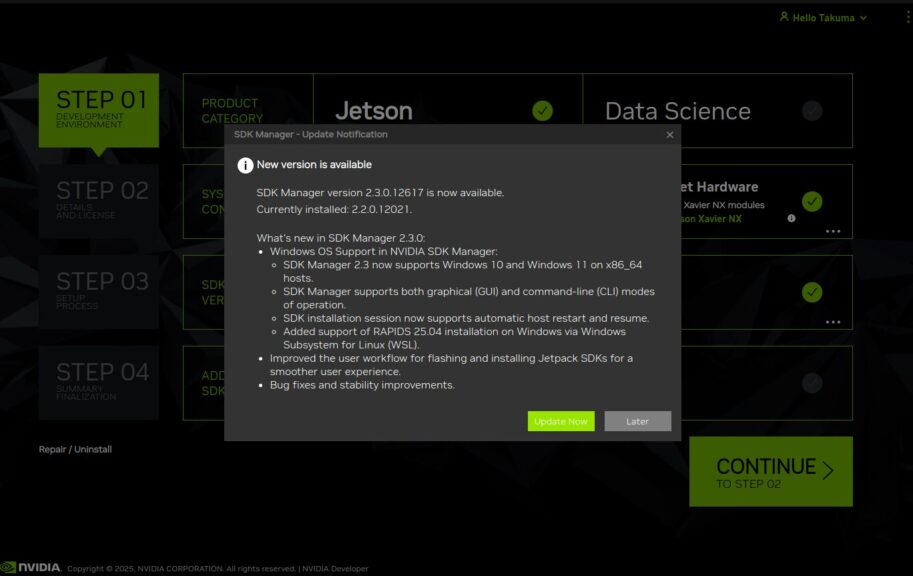Enable the unchecked circle in the STEP 04 row

tap(812, 383)
